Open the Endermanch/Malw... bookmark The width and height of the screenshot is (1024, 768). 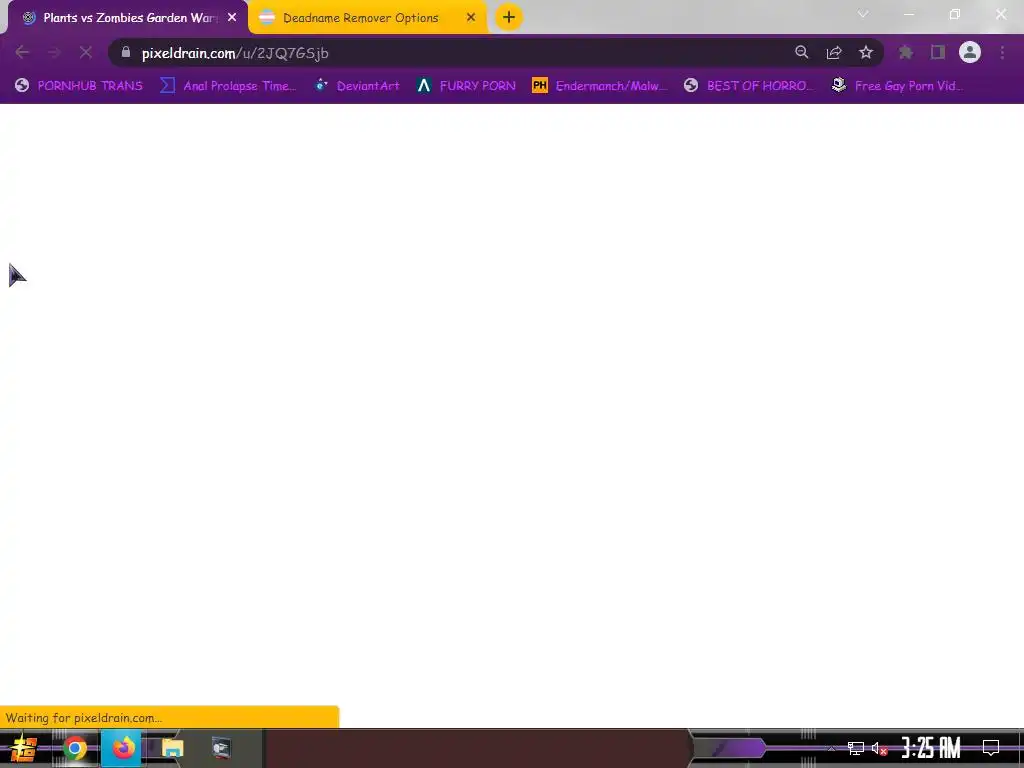[600, 86]
